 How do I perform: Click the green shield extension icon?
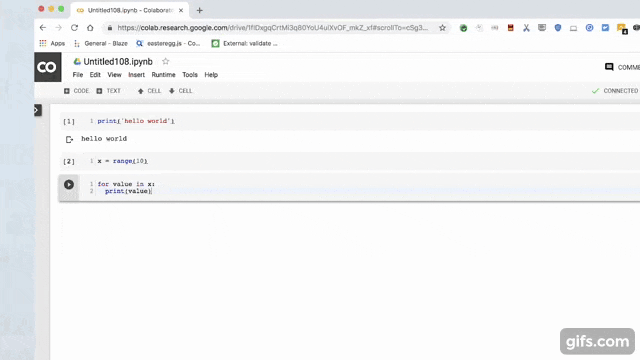(463, 28)
